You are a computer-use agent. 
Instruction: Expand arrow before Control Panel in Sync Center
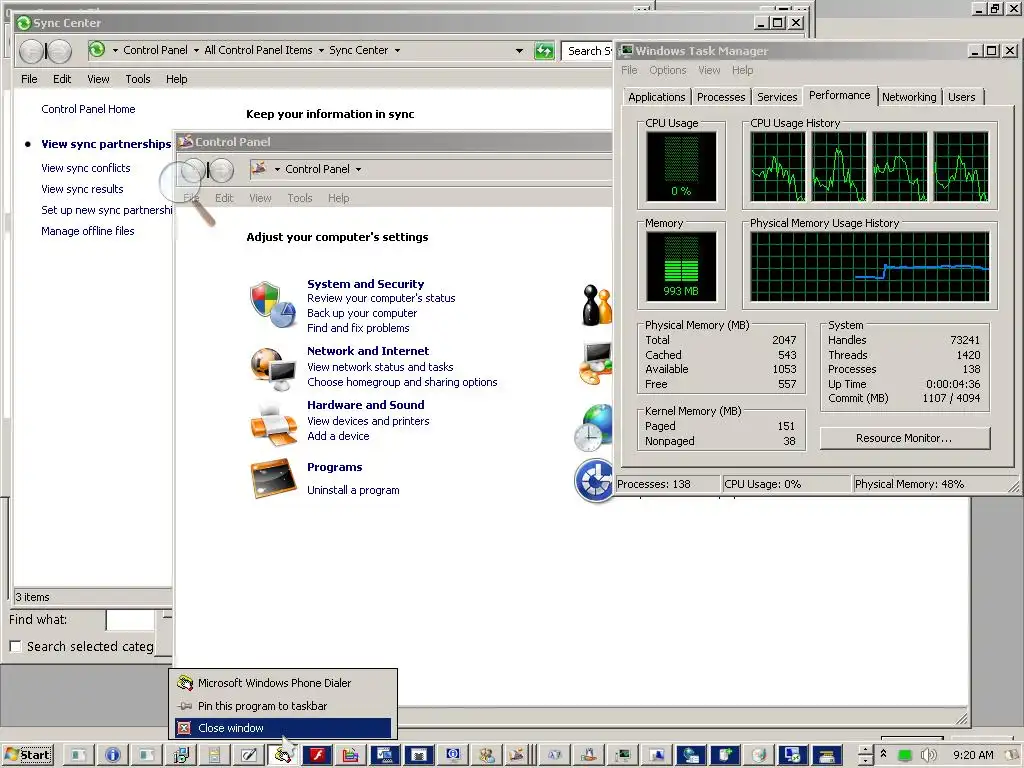115,50
